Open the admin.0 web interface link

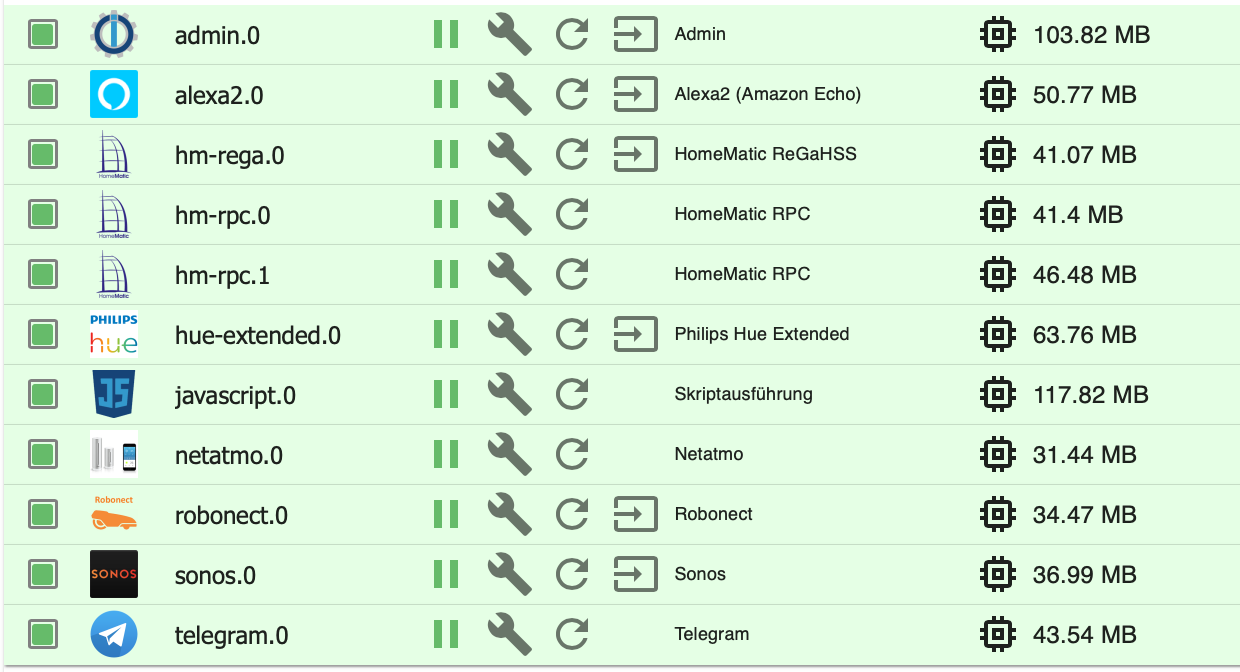635,35
